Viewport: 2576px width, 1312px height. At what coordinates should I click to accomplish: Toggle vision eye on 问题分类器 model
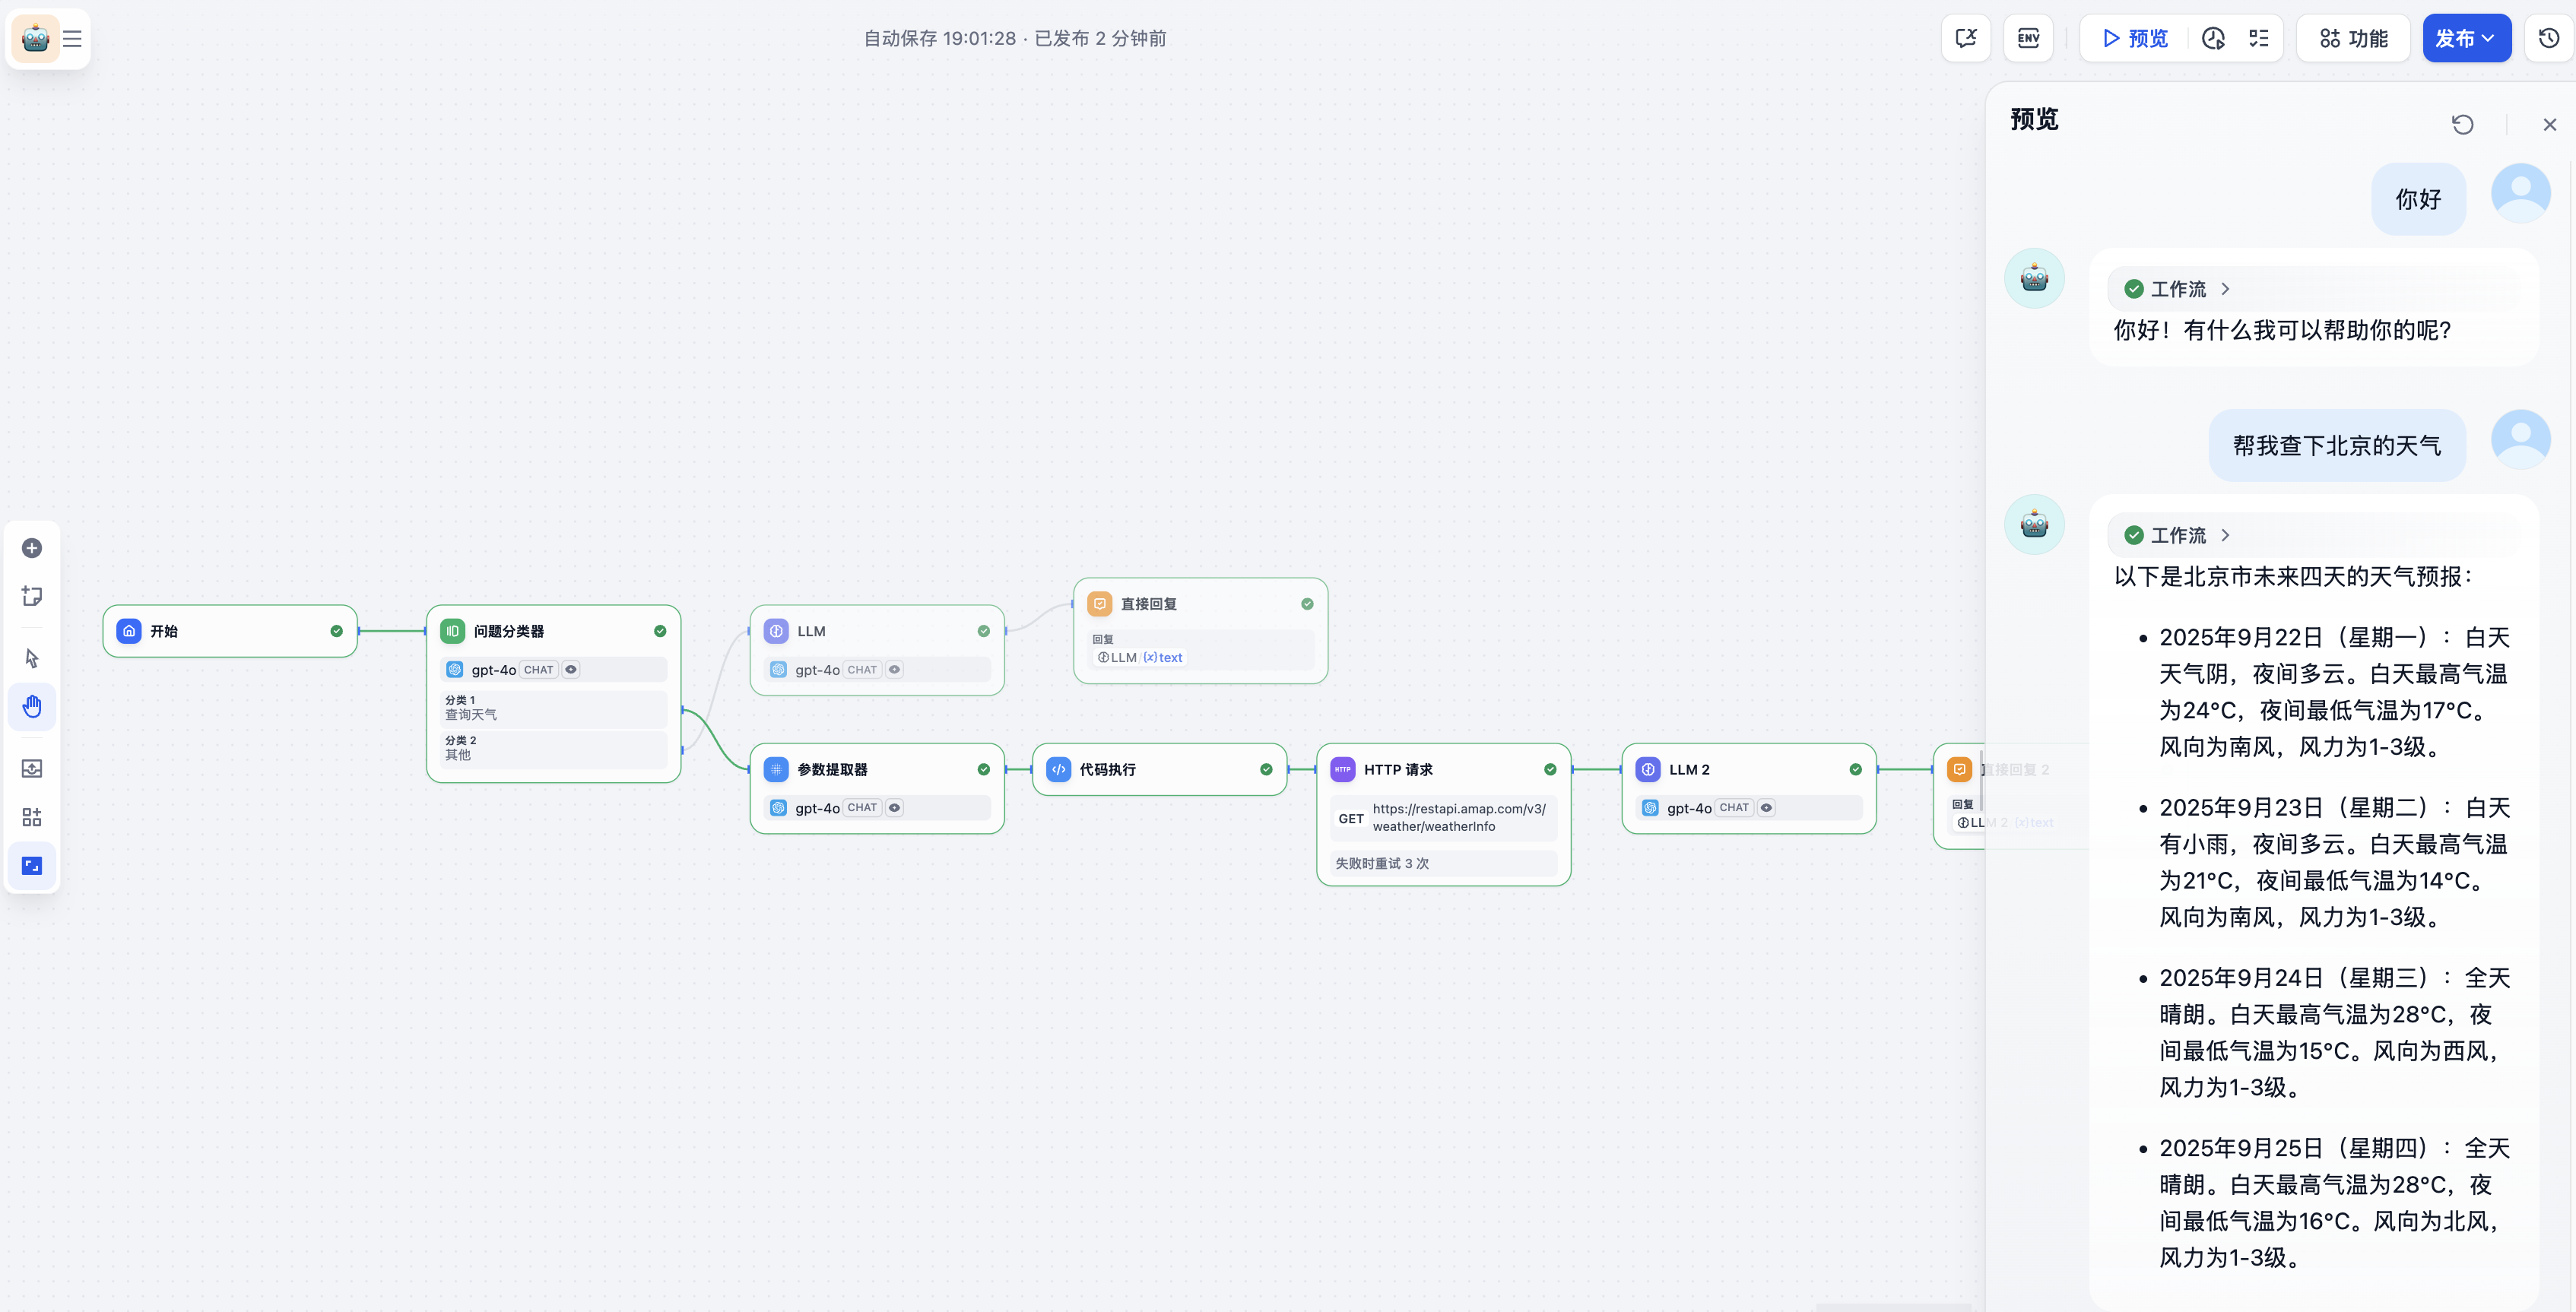pos(571,670)
